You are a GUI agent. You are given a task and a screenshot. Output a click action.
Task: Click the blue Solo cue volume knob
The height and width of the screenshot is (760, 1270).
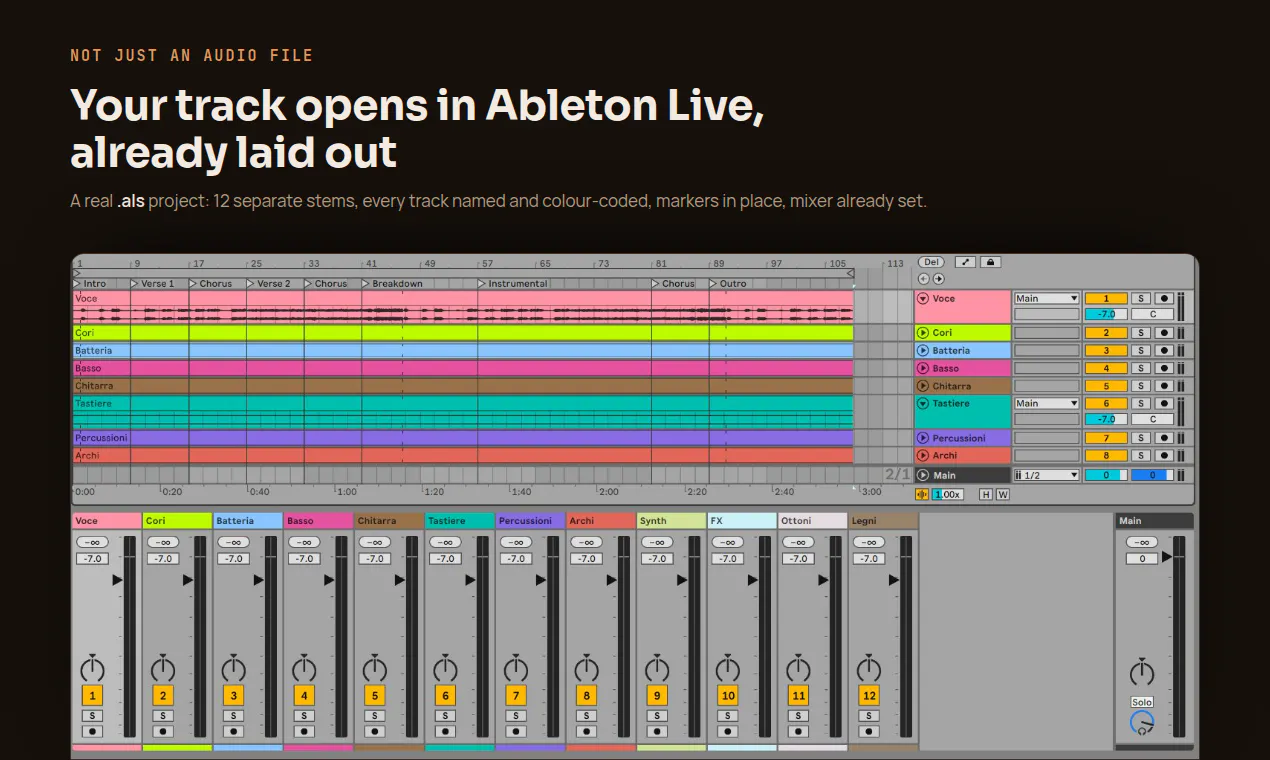1141,723
